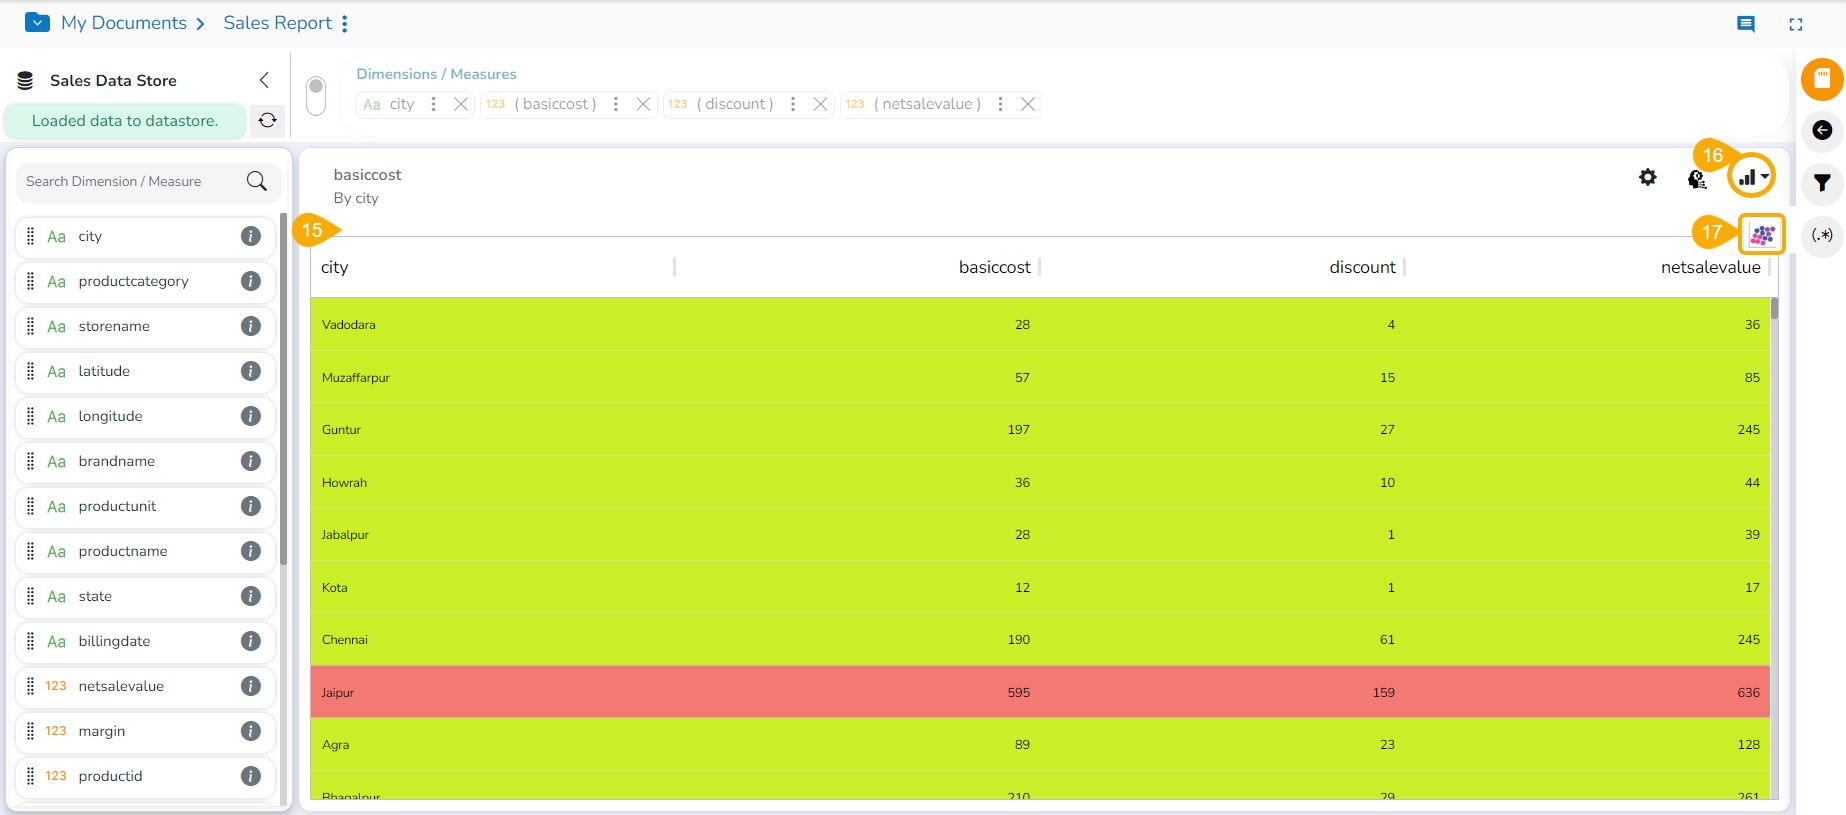Open the Sales Report options menu
Screen dimensions: 1846x815
tap(345, 23)
